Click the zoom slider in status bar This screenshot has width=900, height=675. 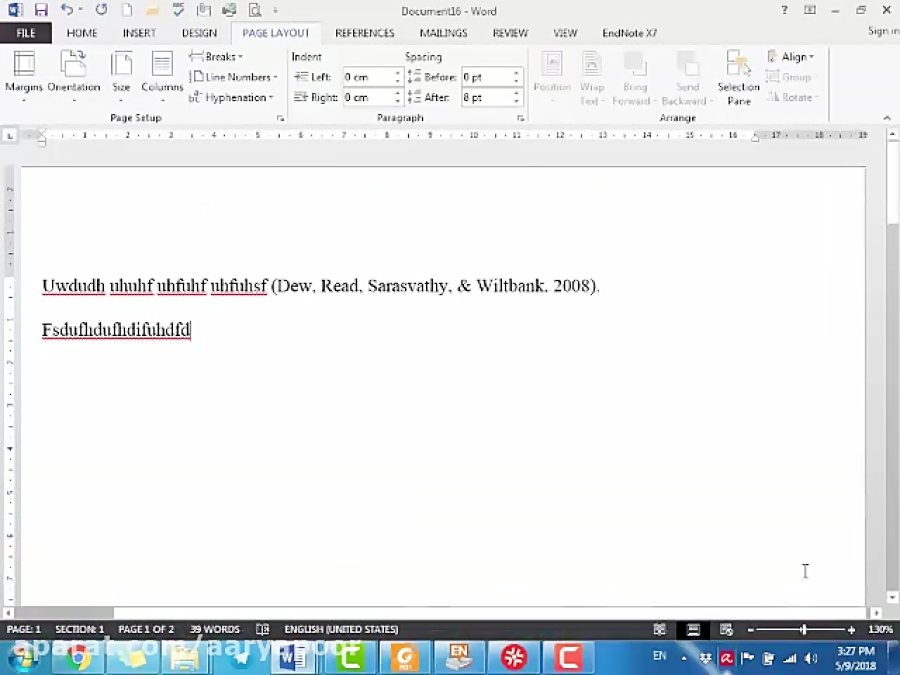coord(803,630)
